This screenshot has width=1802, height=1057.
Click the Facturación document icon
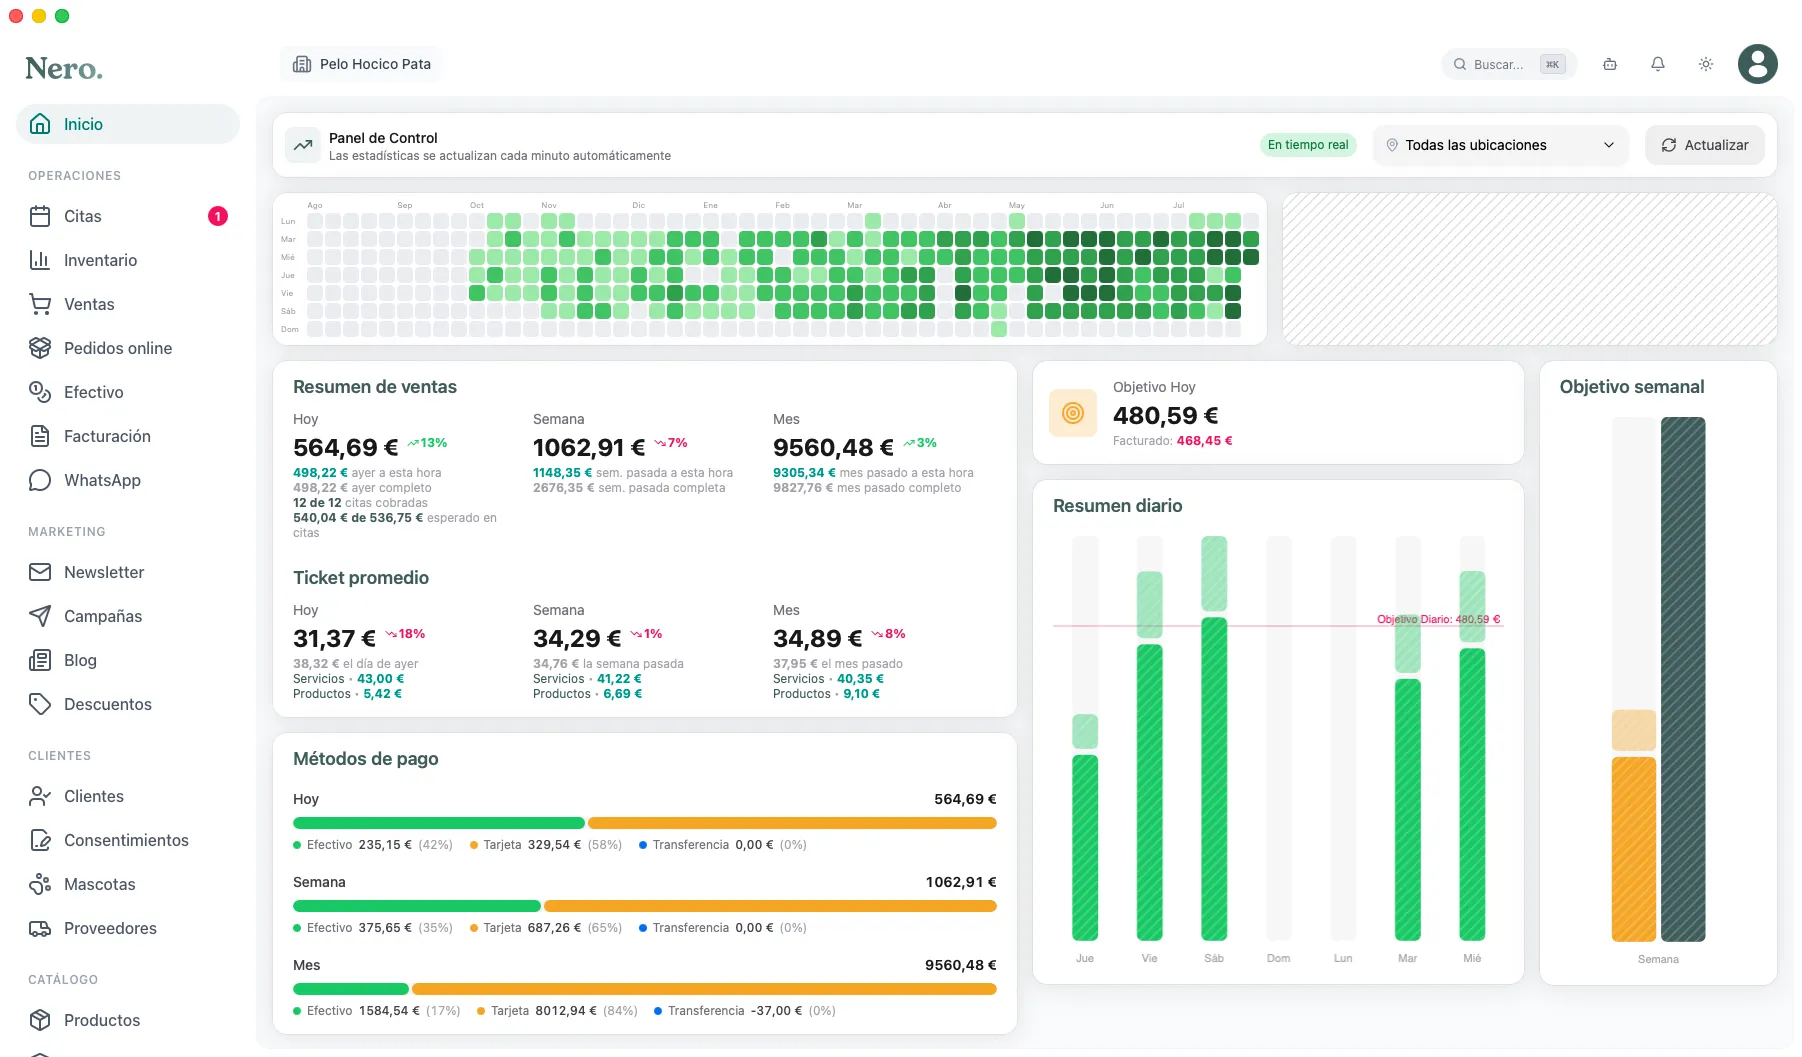click(40, 436)
